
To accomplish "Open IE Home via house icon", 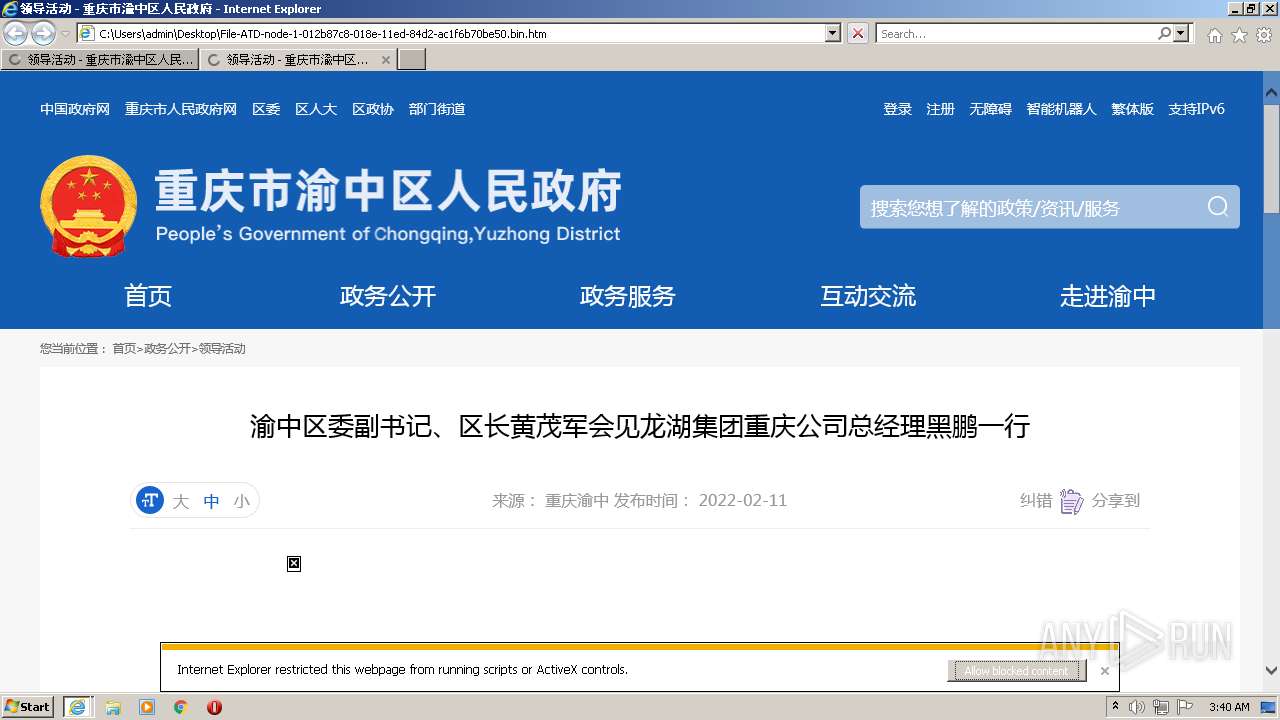I will [x=1214, y=35].
